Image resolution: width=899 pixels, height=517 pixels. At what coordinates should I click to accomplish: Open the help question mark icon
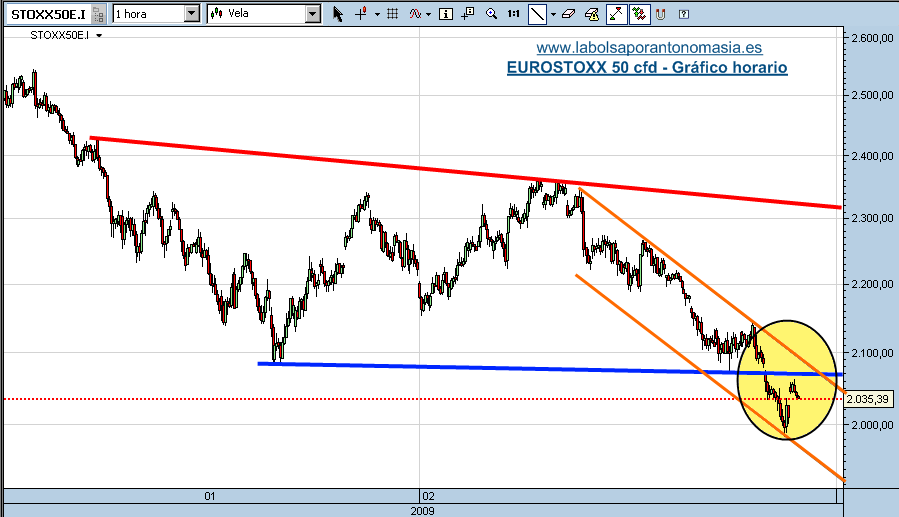pos(683,14)
